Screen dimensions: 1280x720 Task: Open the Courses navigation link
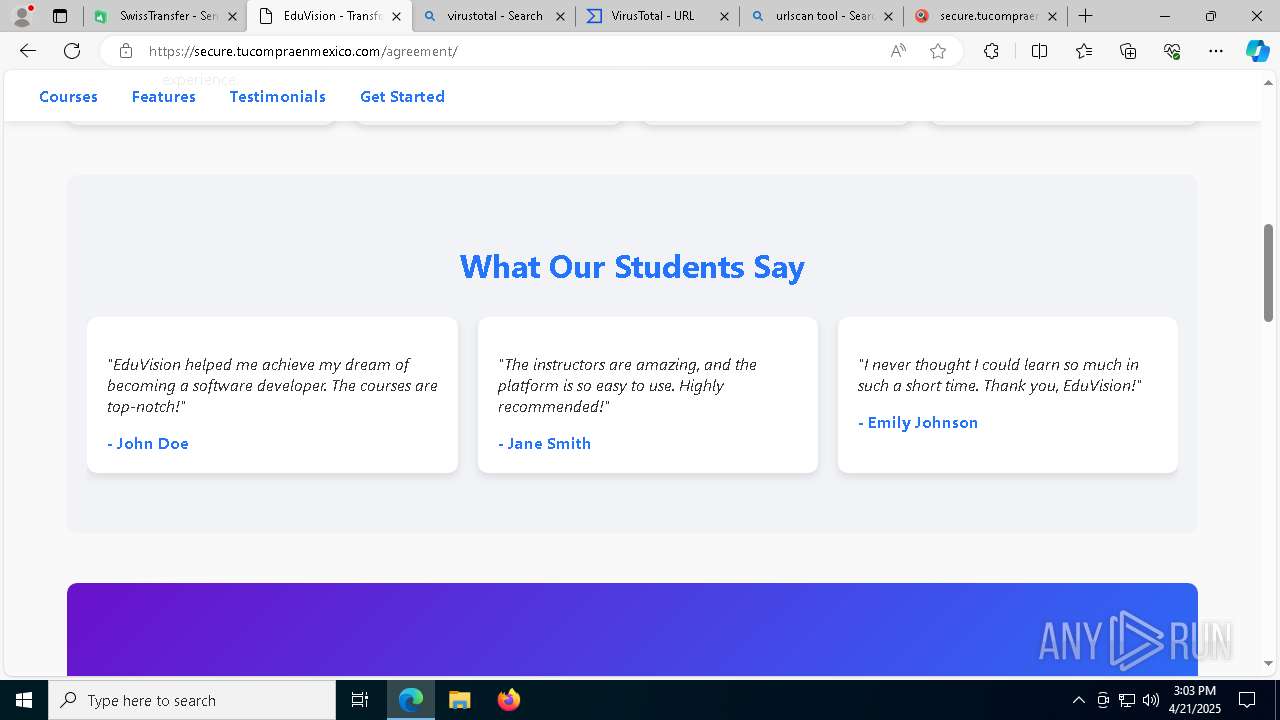[x=68, y=97]
